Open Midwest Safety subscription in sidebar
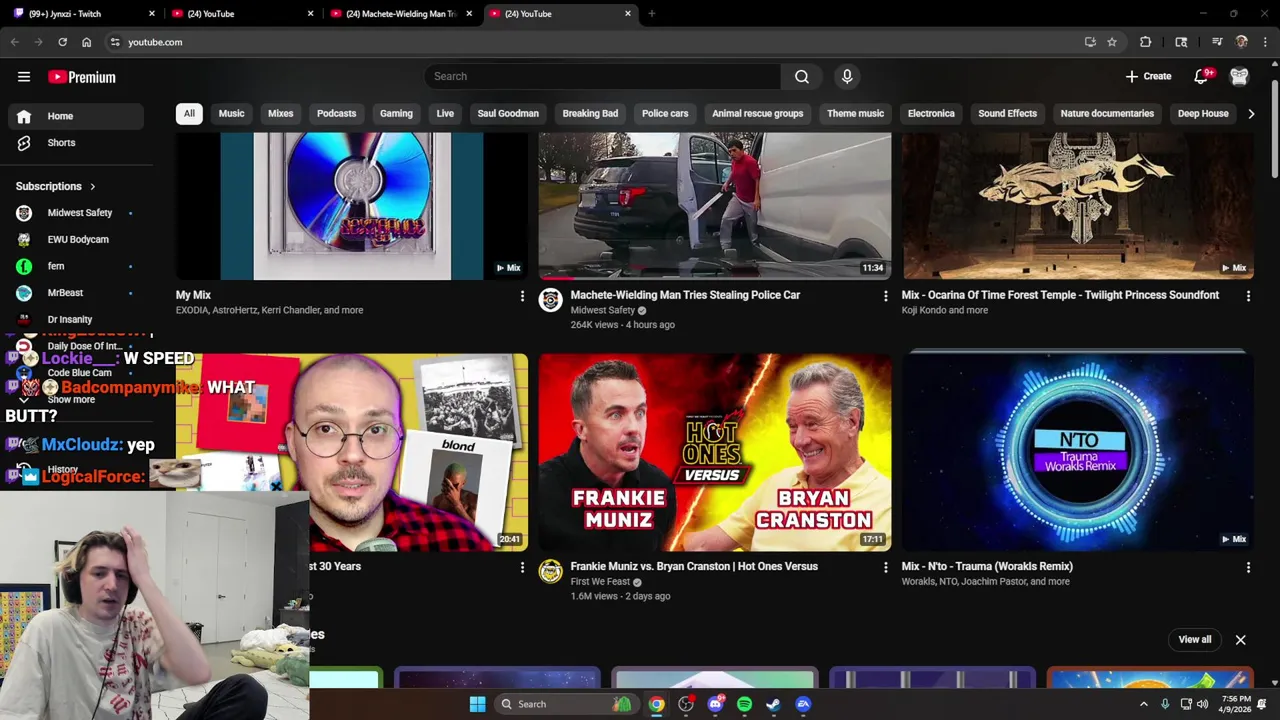1280x720 pixels. click(76, 213)
